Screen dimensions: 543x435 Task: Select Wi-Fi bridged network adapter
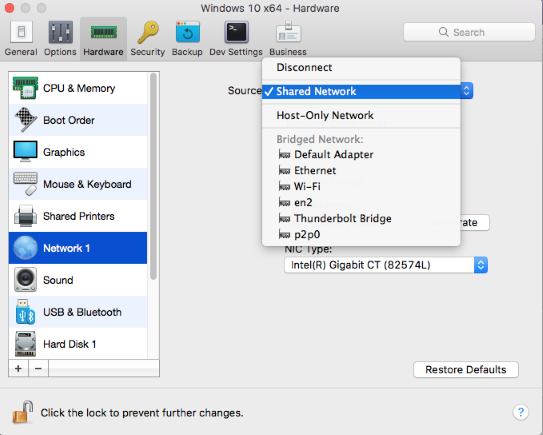click(x=361, y=186)
